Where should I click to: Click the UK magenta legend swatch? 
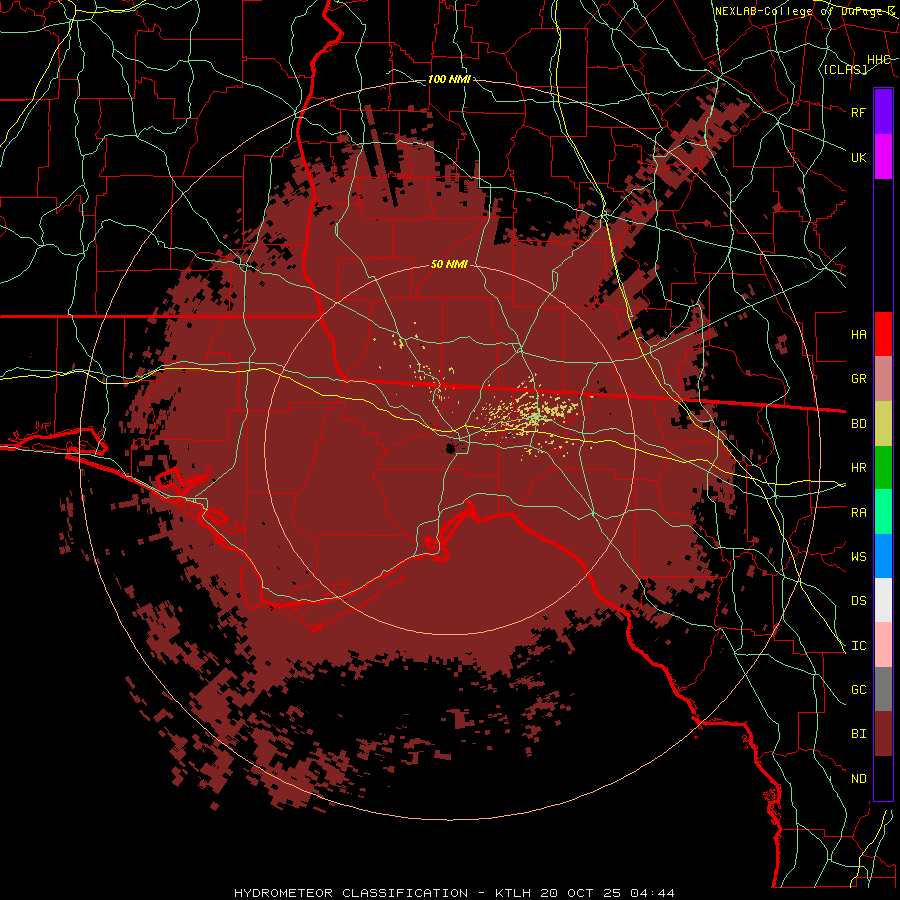pos(883,157)
